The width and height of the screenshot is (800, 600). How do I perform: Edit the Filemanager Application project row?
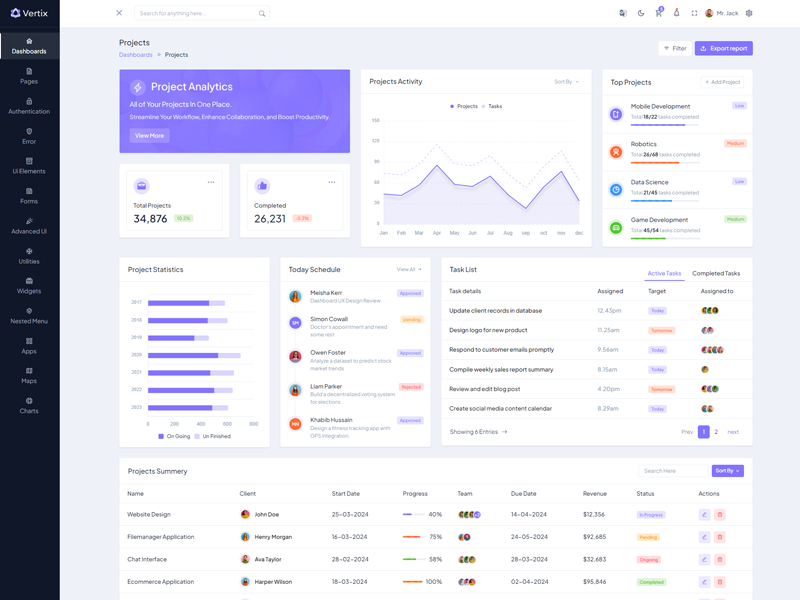pyautogui.click(x=704, y=537)
